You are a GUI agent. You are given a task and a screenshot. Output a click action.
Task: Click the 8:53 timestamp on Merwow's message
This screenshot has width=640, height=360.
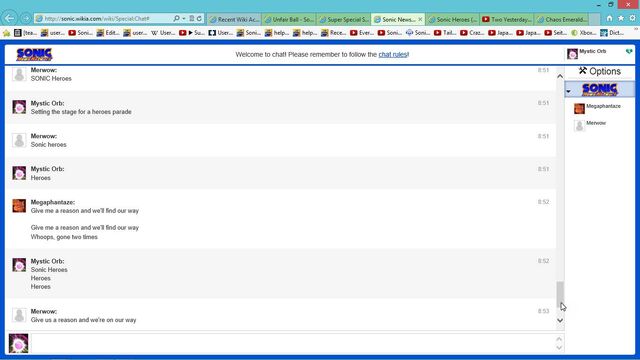[x=543, y=311]
